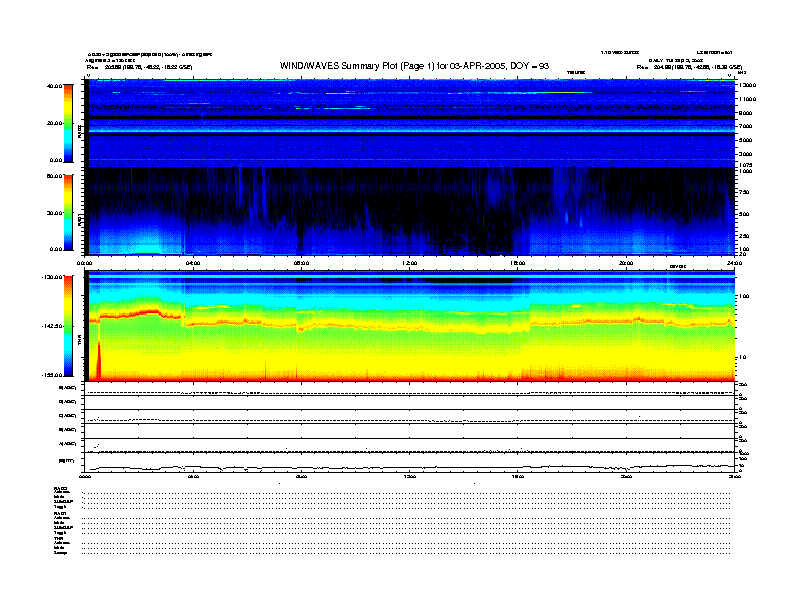Click the 9000 frequency axis label
This screenshot has width=792, height=612.
pos(746,113)
